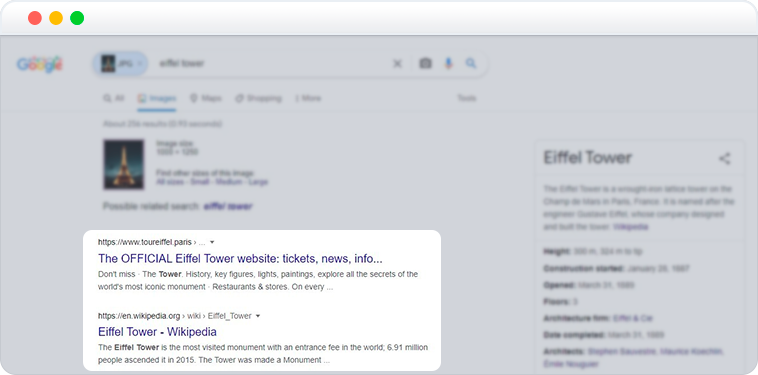Open the Shopping tab
The height and width of the screenshot is (375, 758).
click(x=258, y=98)
